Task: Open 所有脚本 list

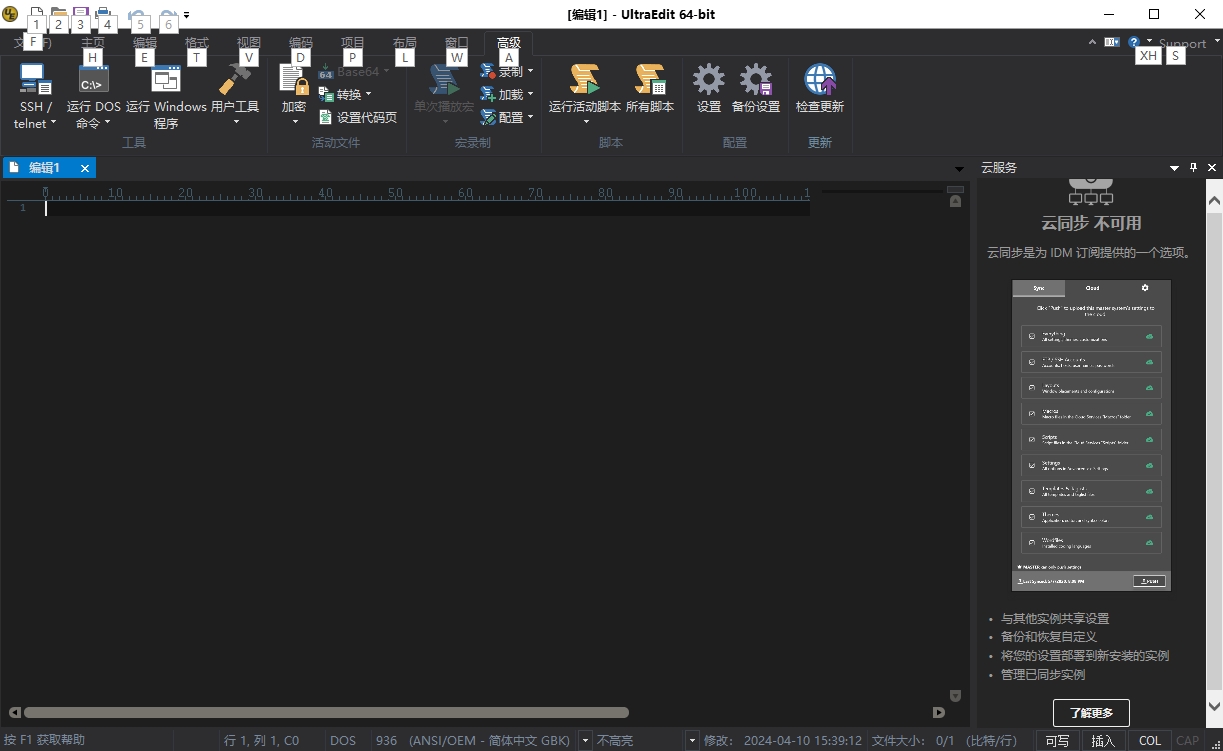Action: 650,80
